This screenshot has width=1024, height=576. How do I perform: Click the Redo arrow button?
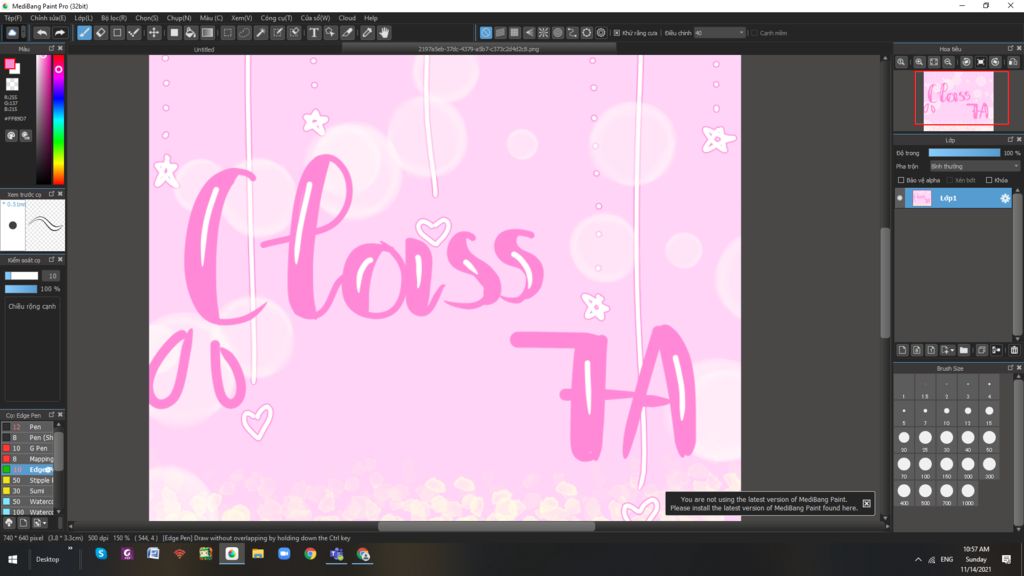pyautogui.click(x=59, y=33)
